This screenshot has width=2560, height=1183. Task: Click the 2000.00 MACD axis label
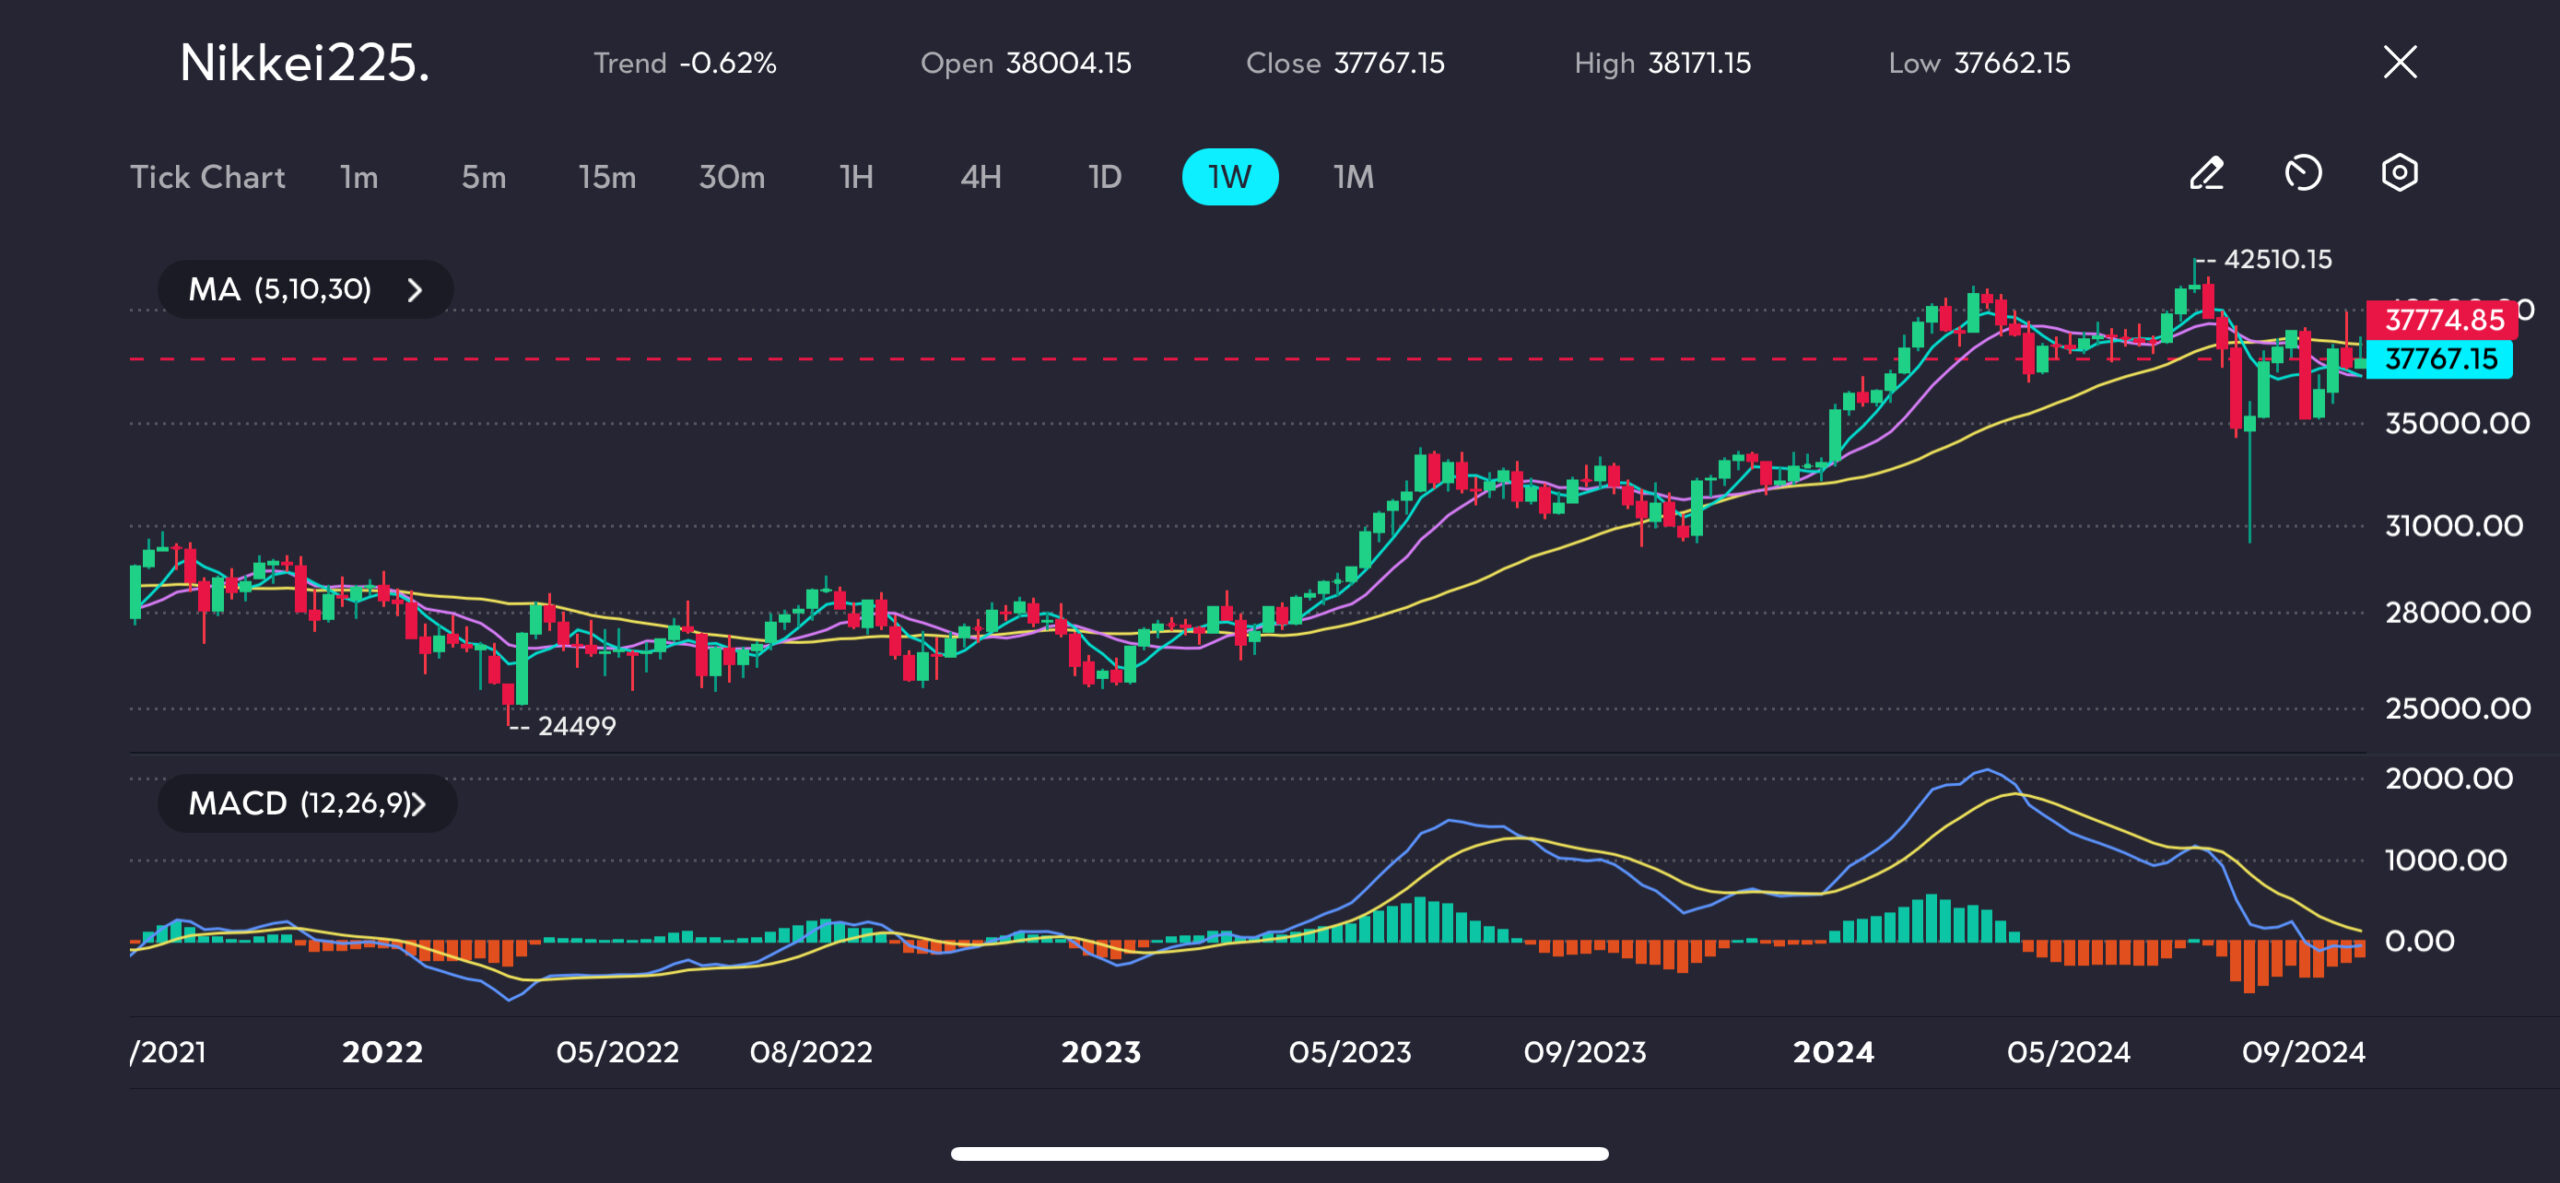2449,778
